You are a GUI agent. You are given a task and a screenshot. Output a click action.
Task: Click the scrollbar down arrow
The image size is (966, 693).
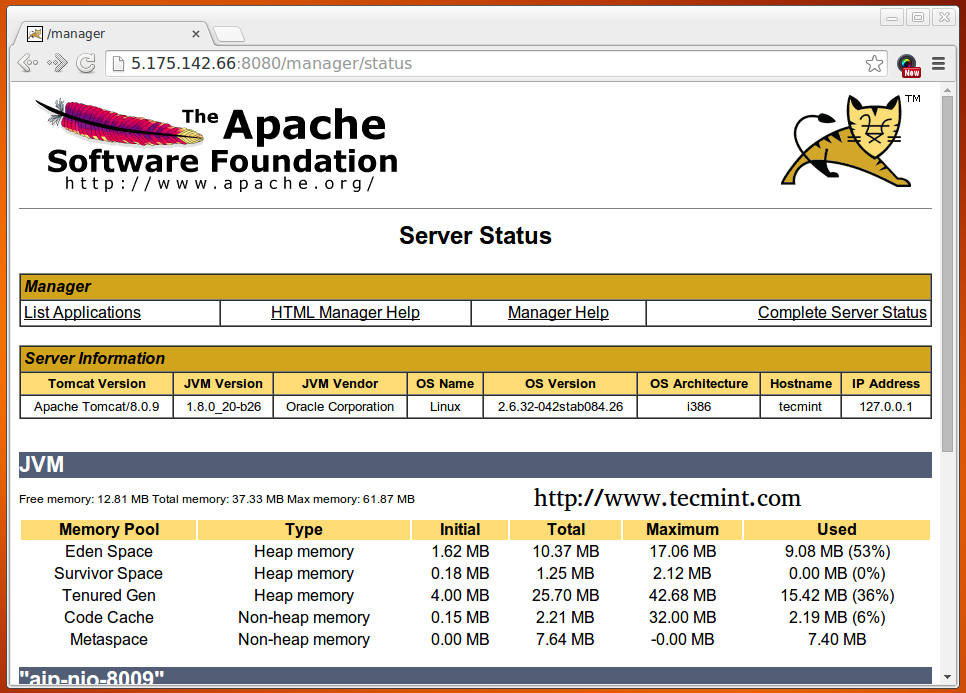coord(947,677)
